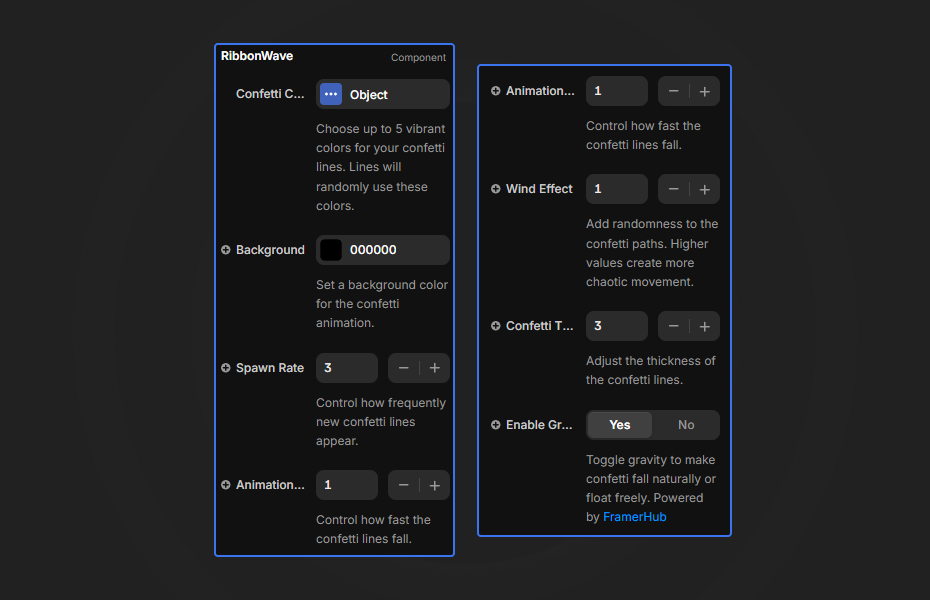
Task: Click the variable connector icon beside Spawn Rate
Action: [x=224, y=367]
